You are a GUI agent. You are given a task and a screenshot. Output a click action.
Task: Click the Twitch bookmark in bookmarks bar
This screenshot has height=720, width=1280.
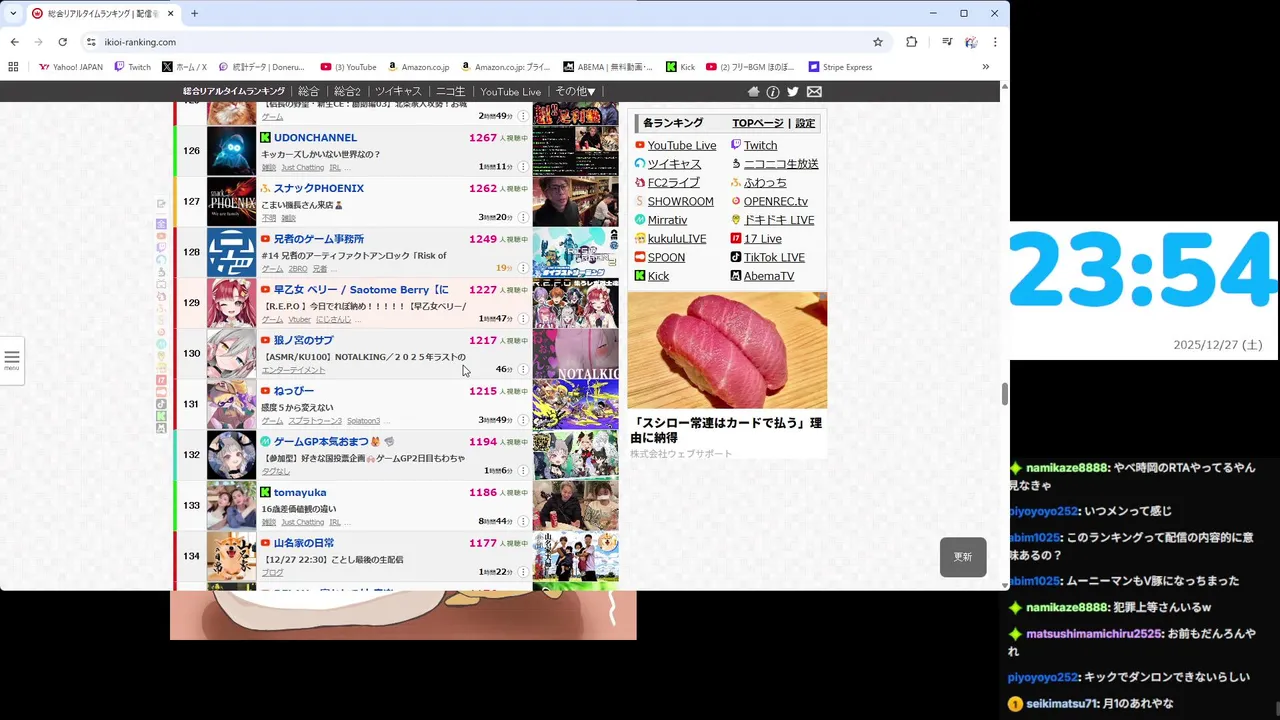[x=133, y=67]
